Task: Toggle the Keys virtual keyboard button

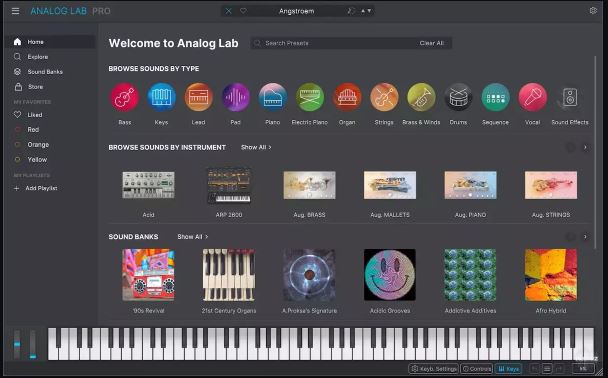Action: click(508, 369)
